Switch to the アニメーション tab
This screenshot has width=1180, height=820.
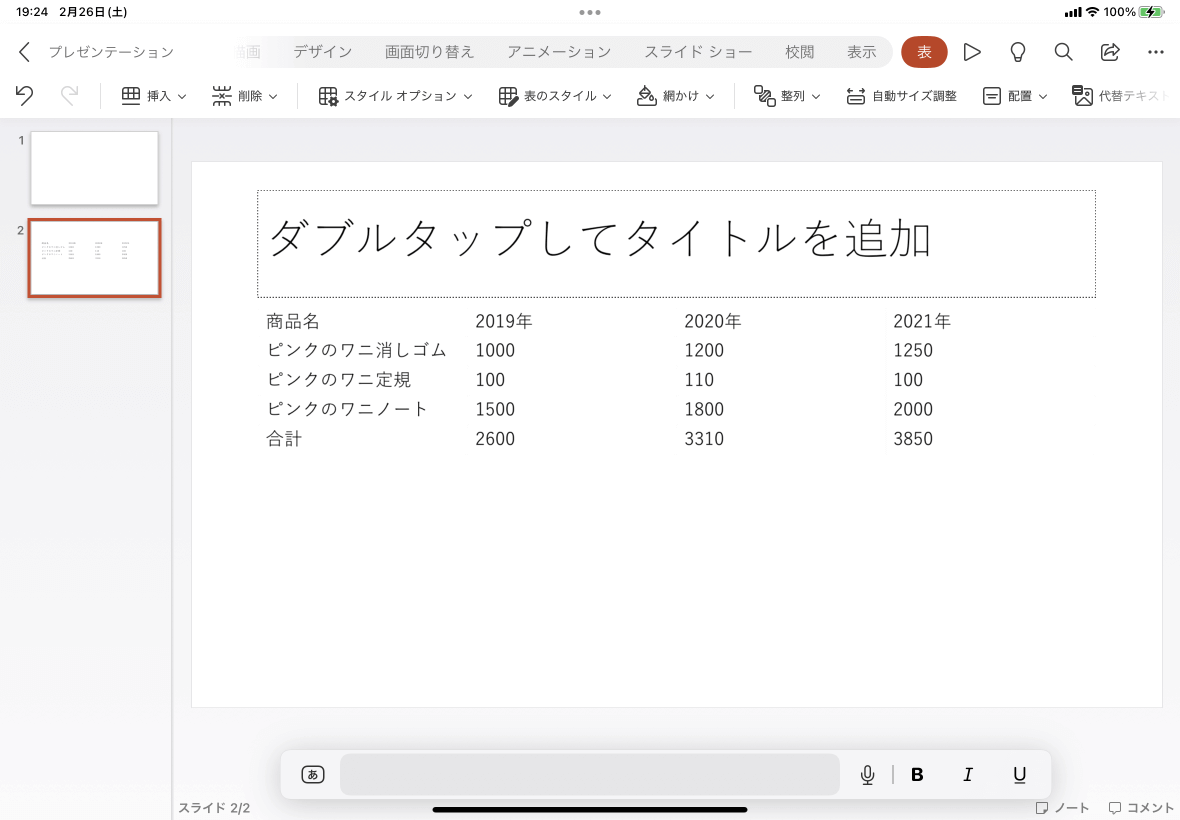click(x=559, y=52)
